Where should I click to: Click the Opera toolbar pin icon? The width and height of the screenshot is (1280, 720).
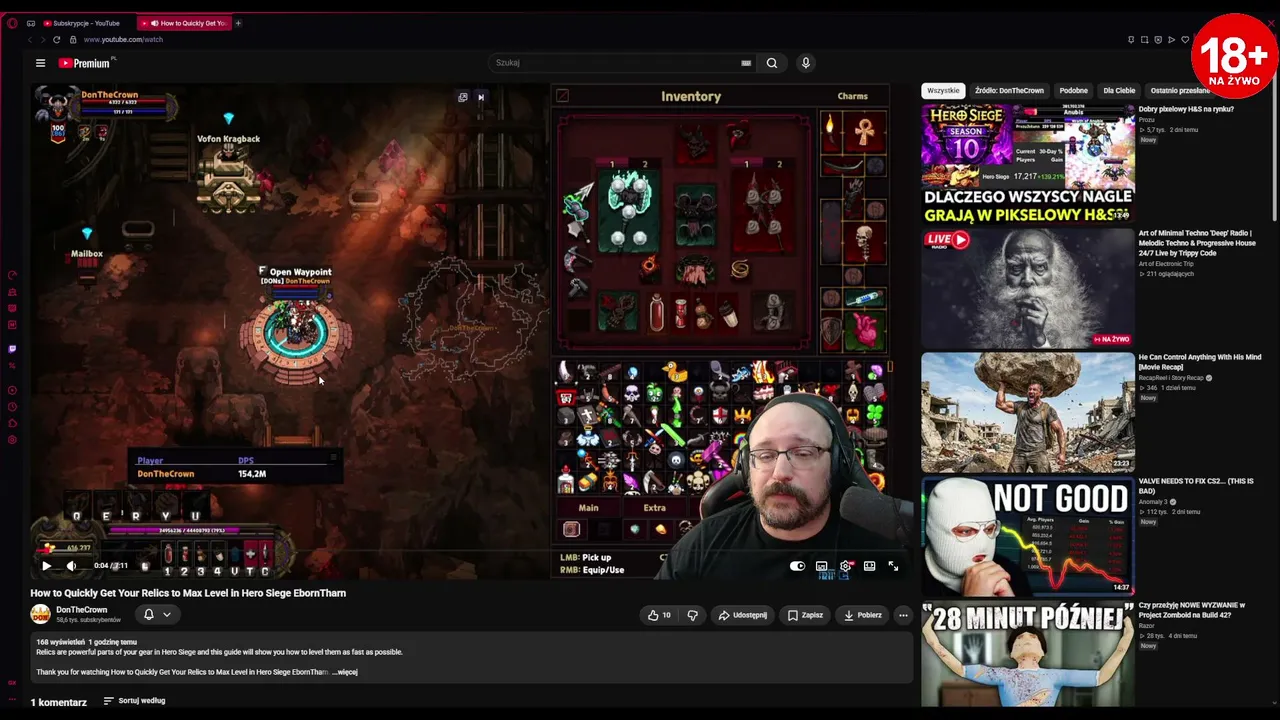1131,40
